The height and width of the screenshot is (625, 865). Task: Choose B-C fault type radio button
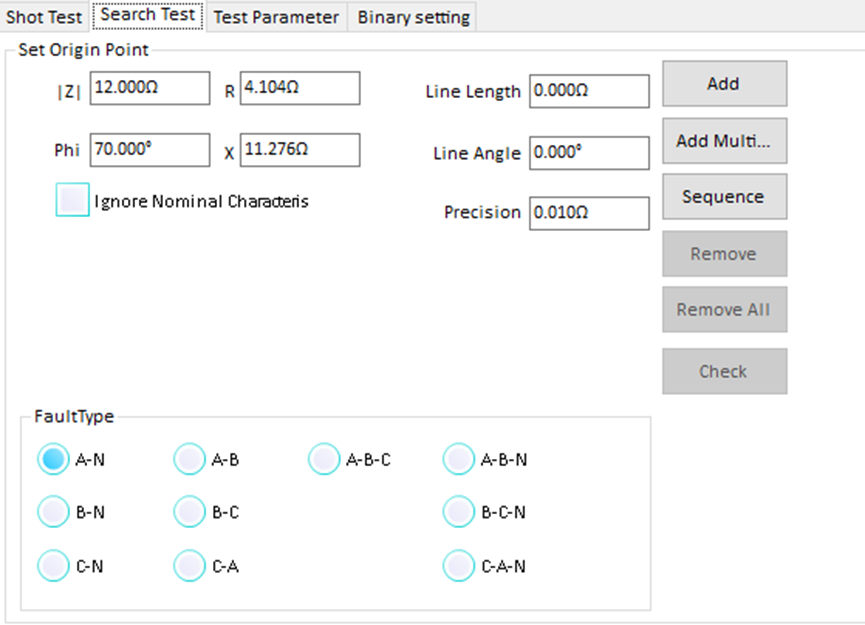[x=190, y=512]
